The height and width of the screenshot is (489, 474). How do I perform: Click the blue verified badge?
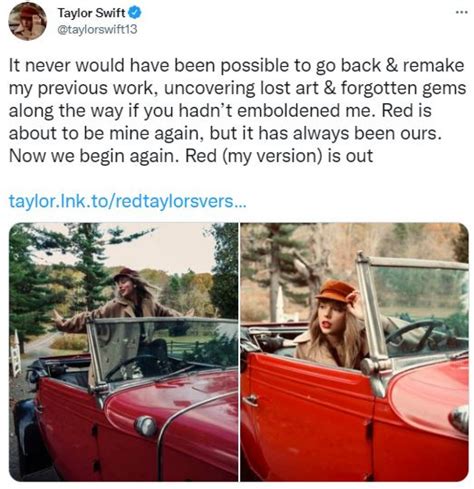135,13
